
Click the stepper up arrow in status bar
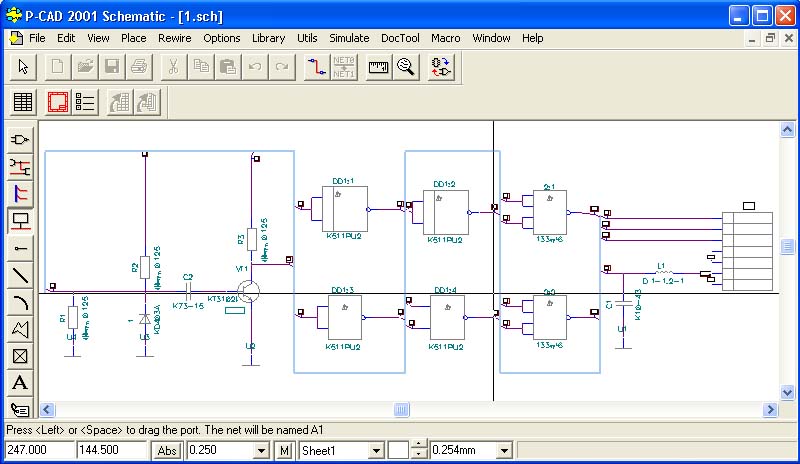418,445
